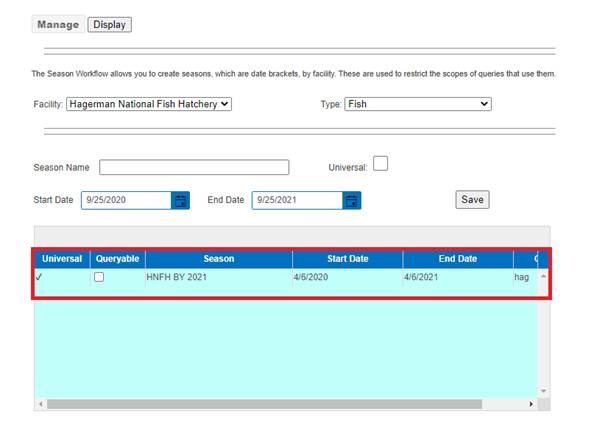
Task: Click the Queryable column header
Action: [x=117, y=258]
